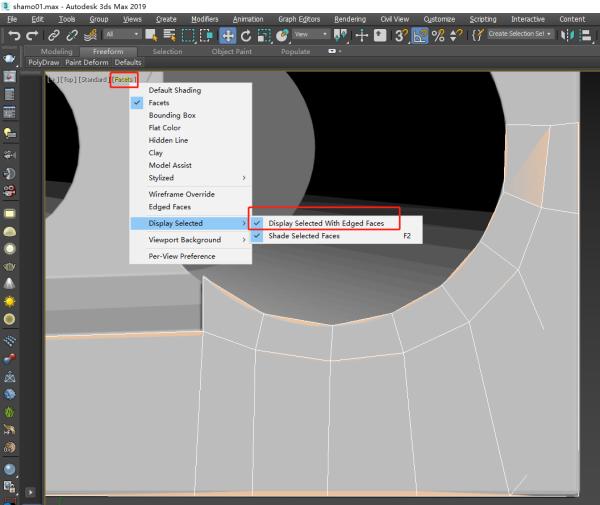600x505 pixels.
Task: Click the Use Pivot Point Center icon
Action: pyautogui.click(x=340, y=36)
